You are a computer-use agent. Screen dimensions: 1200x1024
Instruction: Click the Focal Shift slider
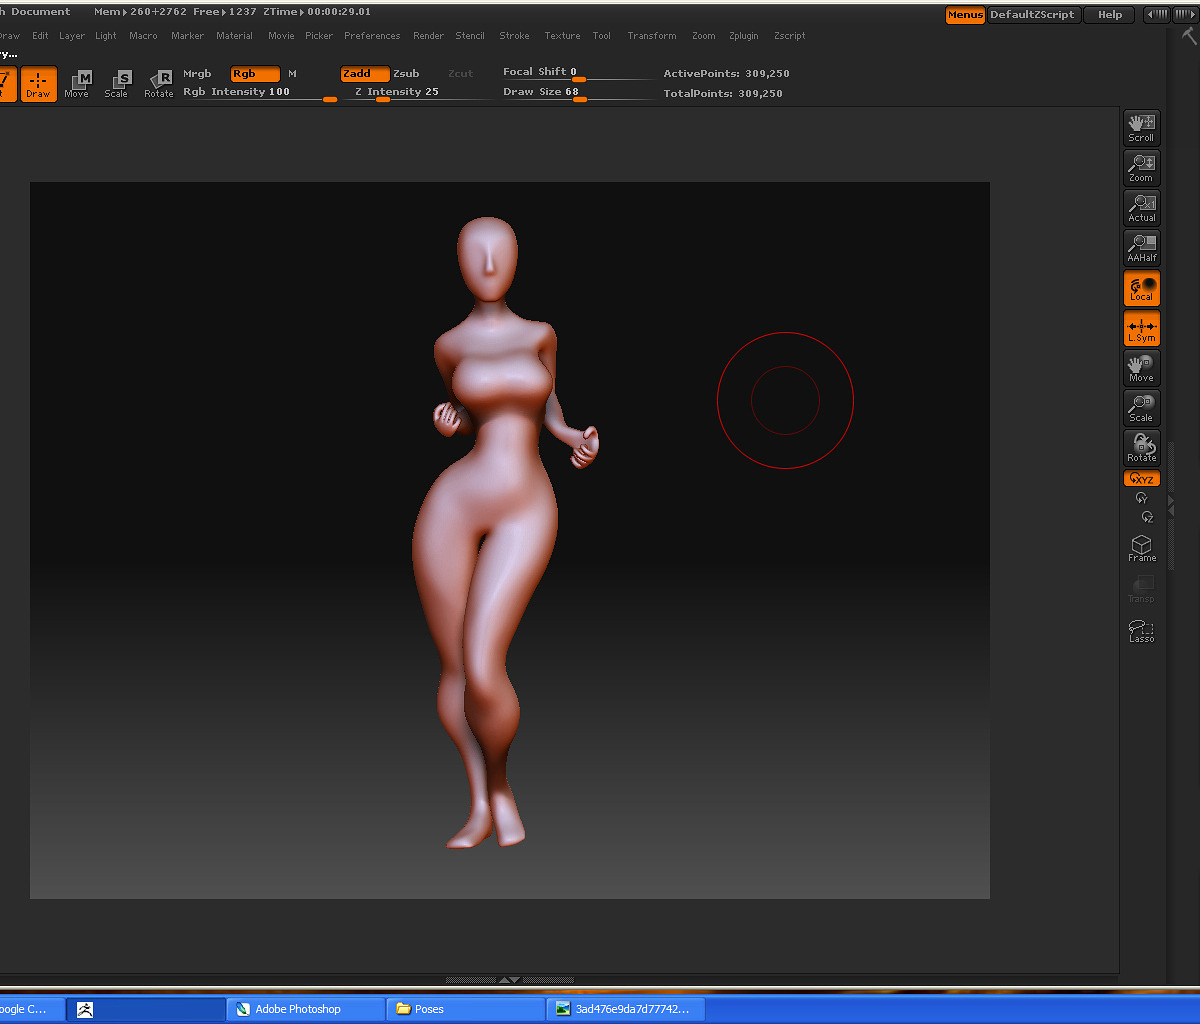[577, 73]
